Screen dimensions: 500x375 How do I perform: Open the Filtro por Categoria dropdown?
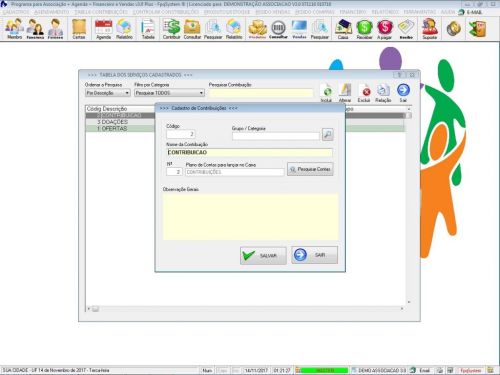169,93
